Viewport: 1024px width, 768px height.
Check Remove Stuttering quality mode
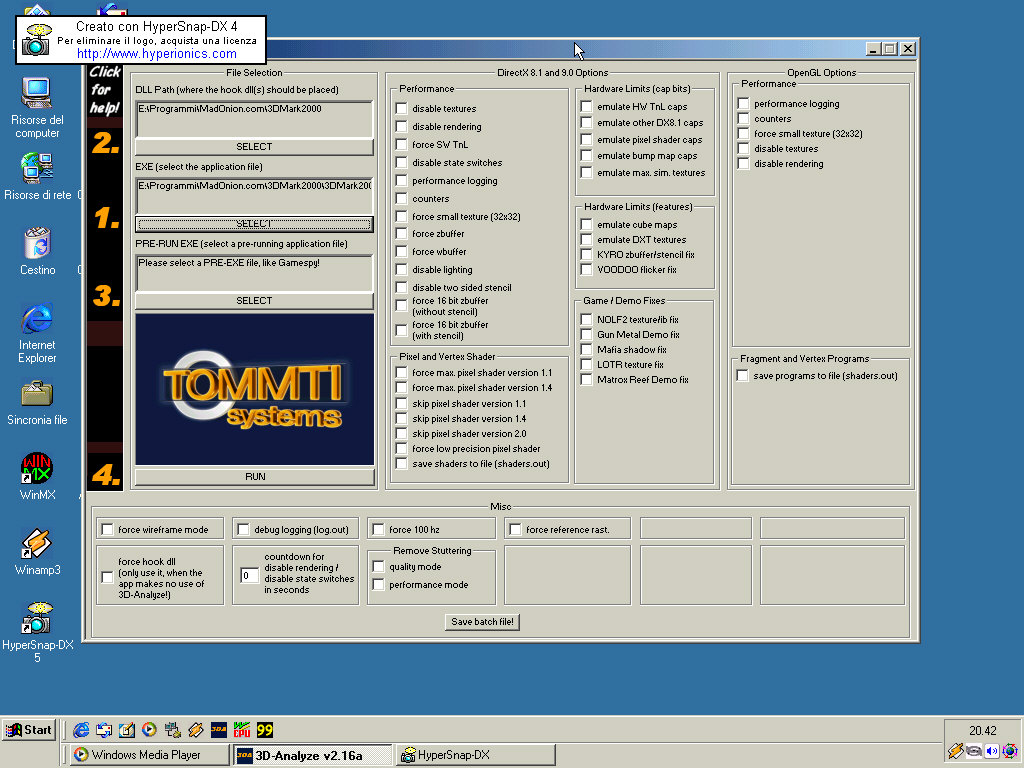click(378, 567)
